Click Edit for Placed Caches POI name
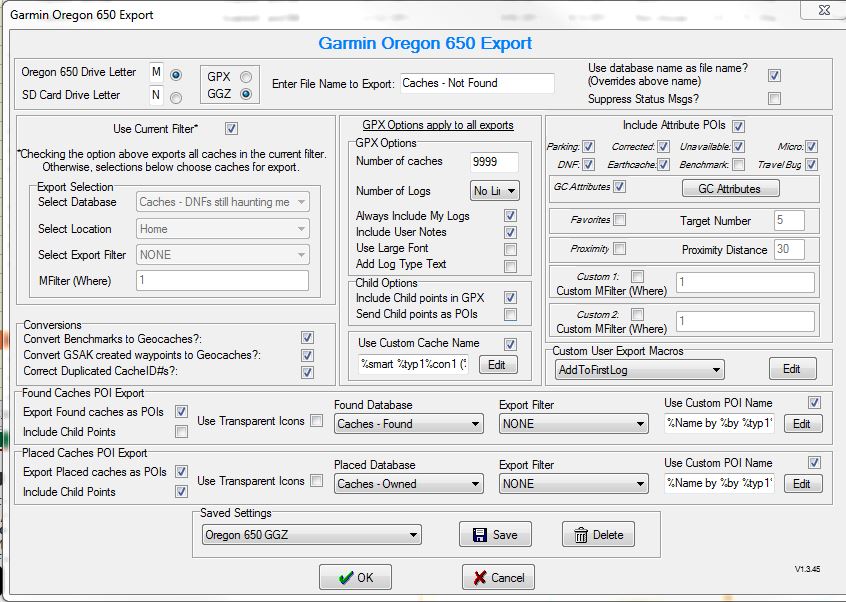This screenshot has height=602, width=846. (x=803, y=484)
